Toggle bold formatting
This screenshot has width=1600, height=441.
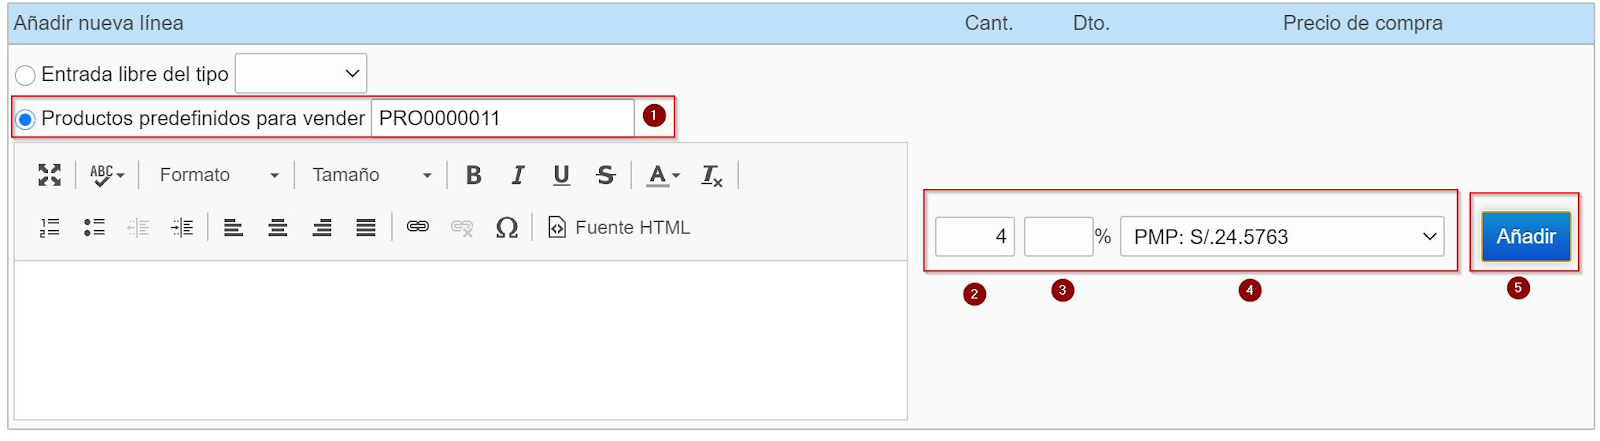pos(473,175)
